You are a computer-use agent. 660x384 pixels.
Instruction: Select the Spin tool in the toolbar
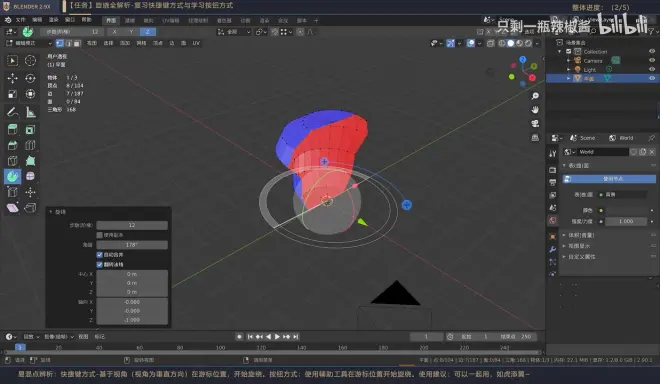tap(12, 176)
